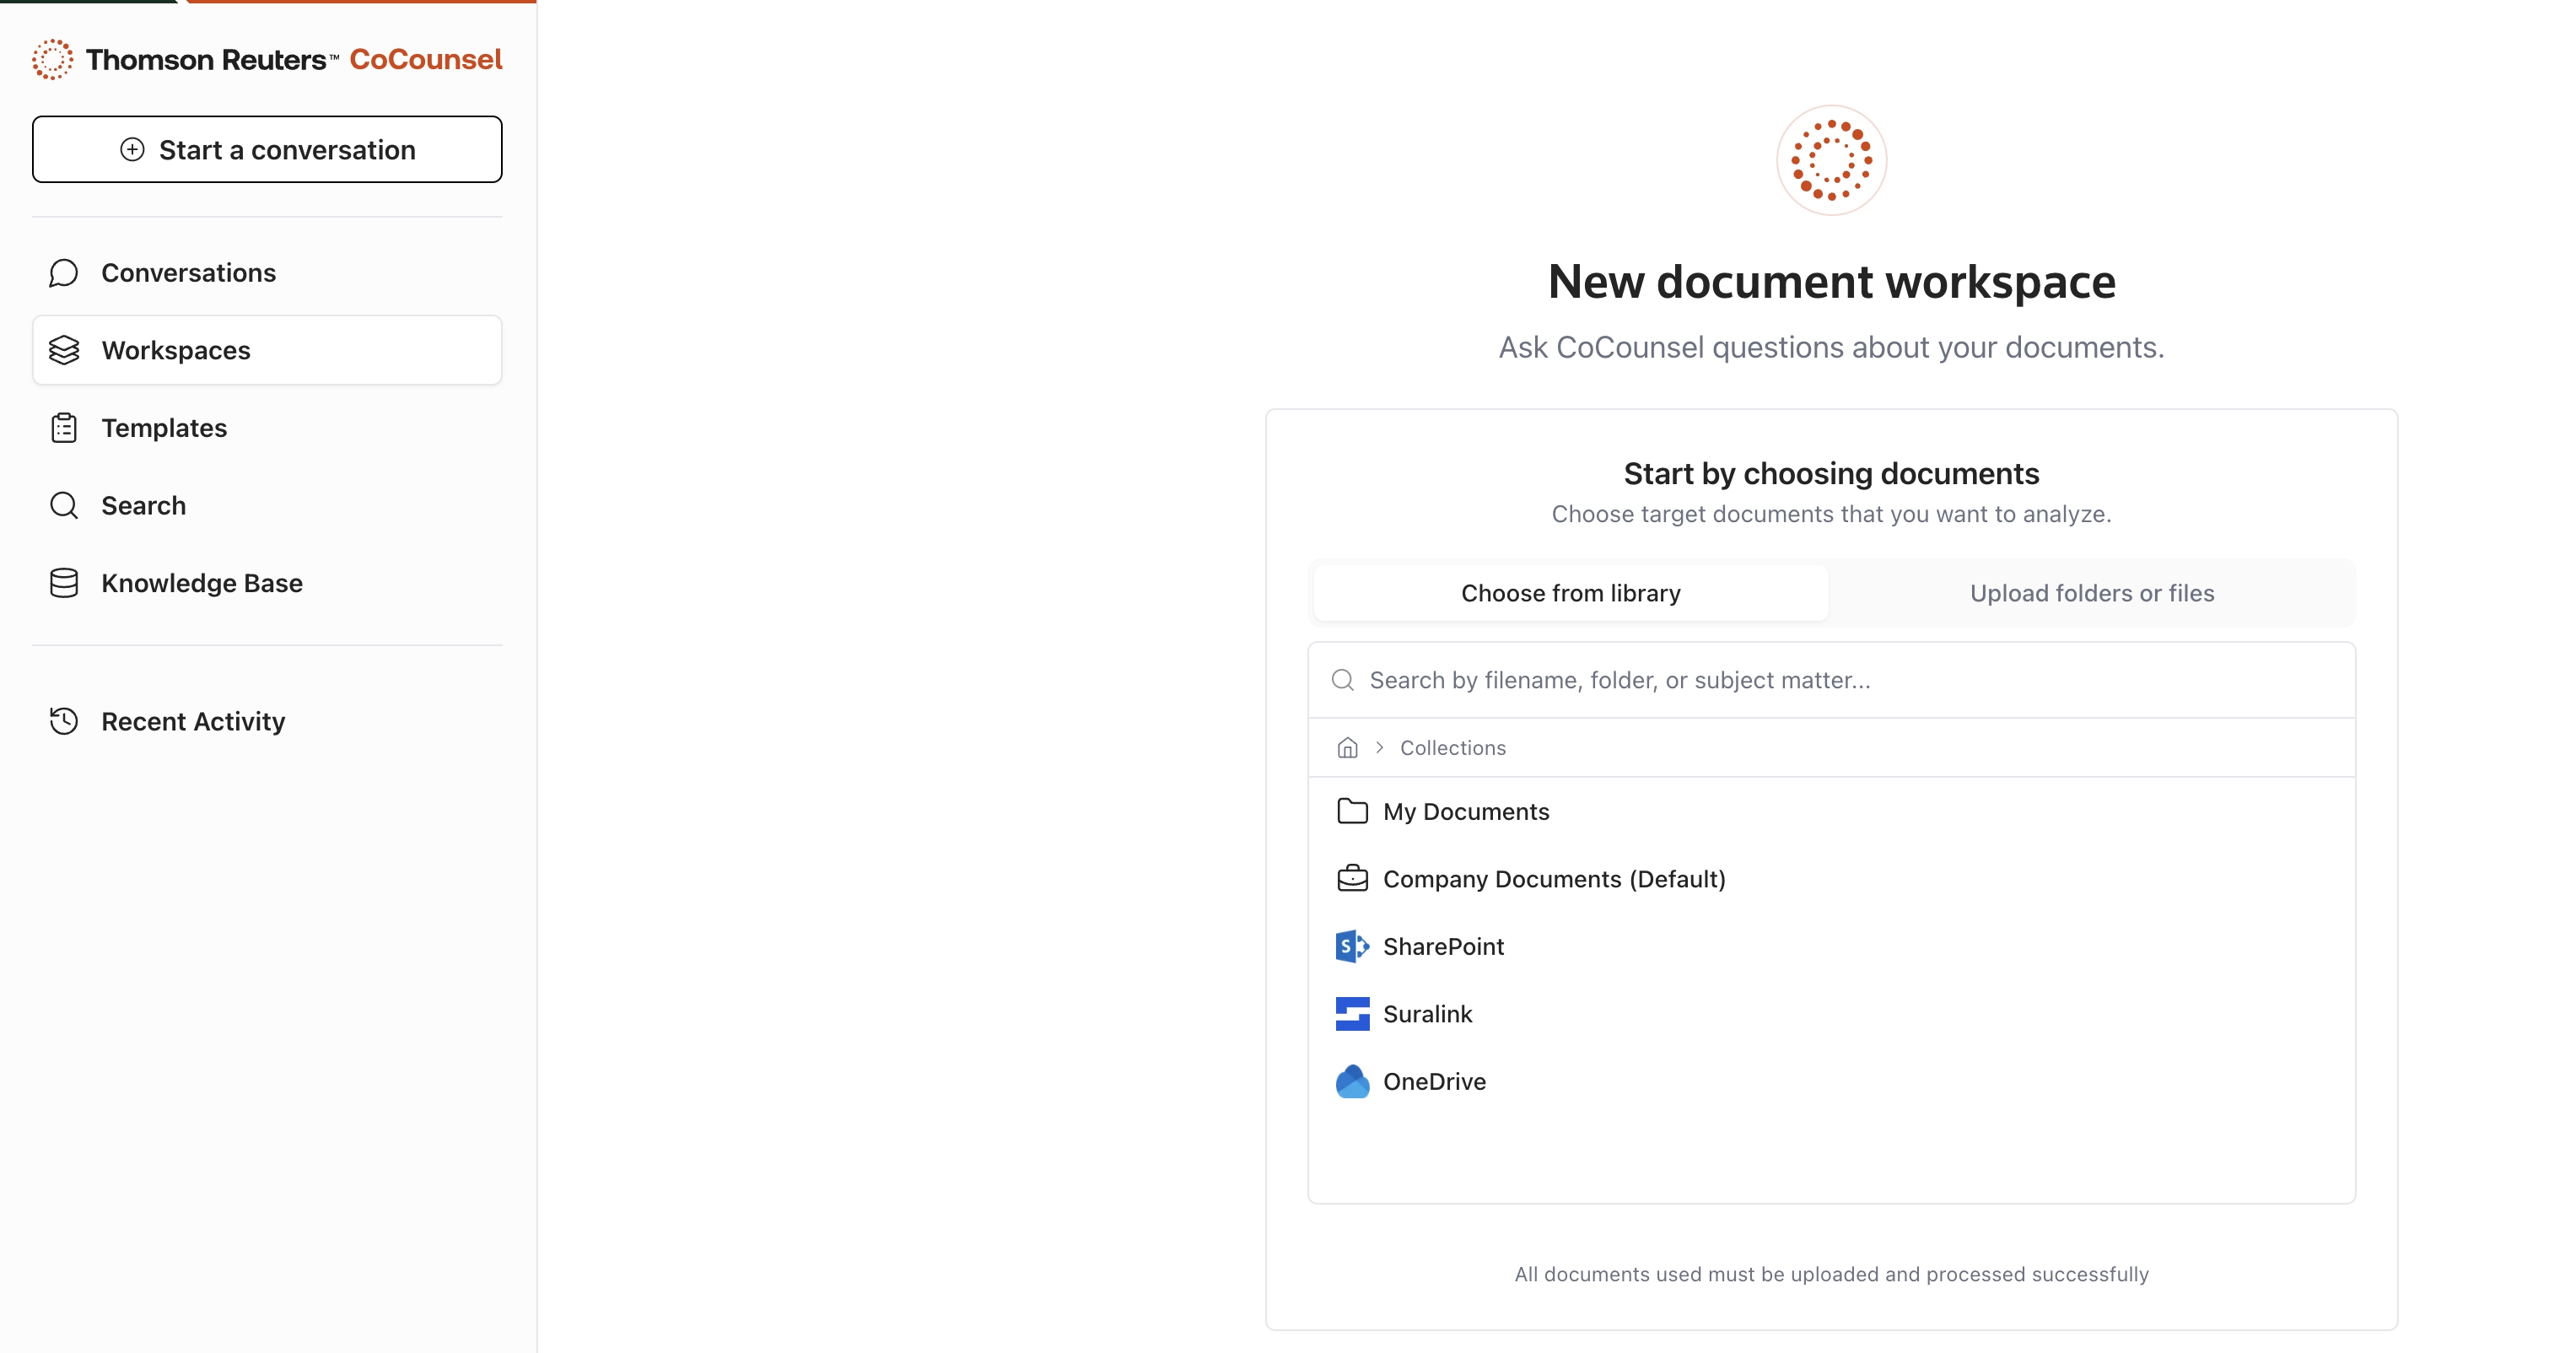This screenshot has width=2576, height=1353.
Task: Click the Collections breadcrumb link
Action: tap(1452, 748)
